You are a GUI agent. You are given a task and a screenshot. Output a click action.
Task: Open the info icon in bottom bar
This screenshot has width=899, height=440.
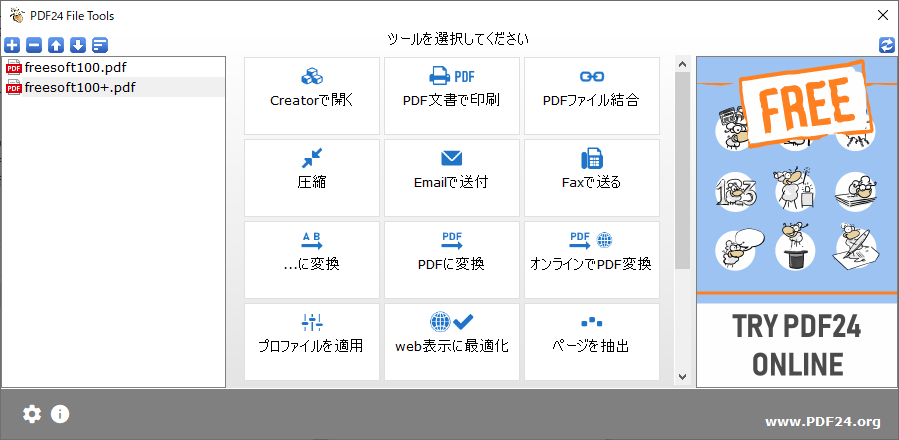coord(60,414)
